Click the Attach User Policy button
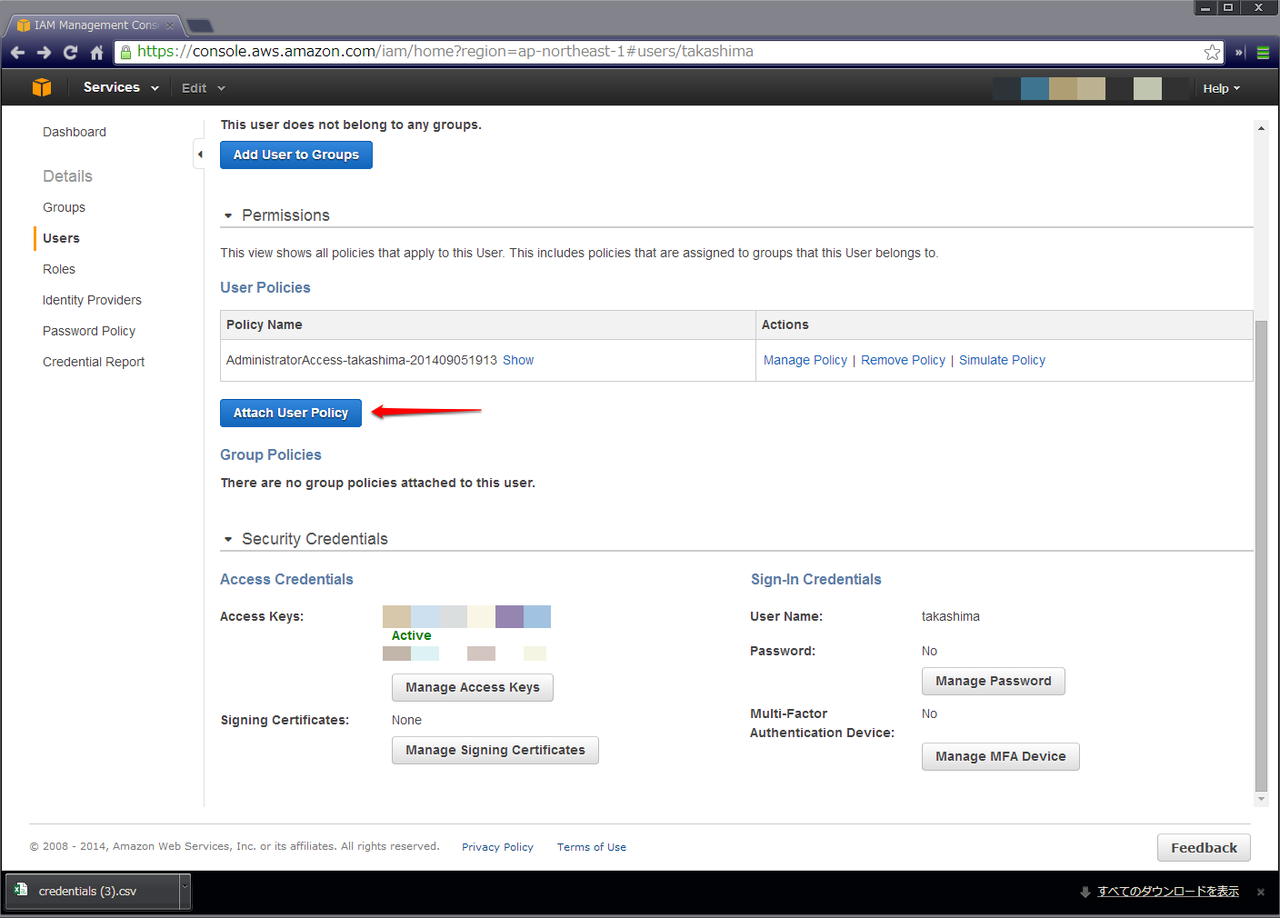The height and width of the screenshot is (918, 1280). [x=291, y=413]
